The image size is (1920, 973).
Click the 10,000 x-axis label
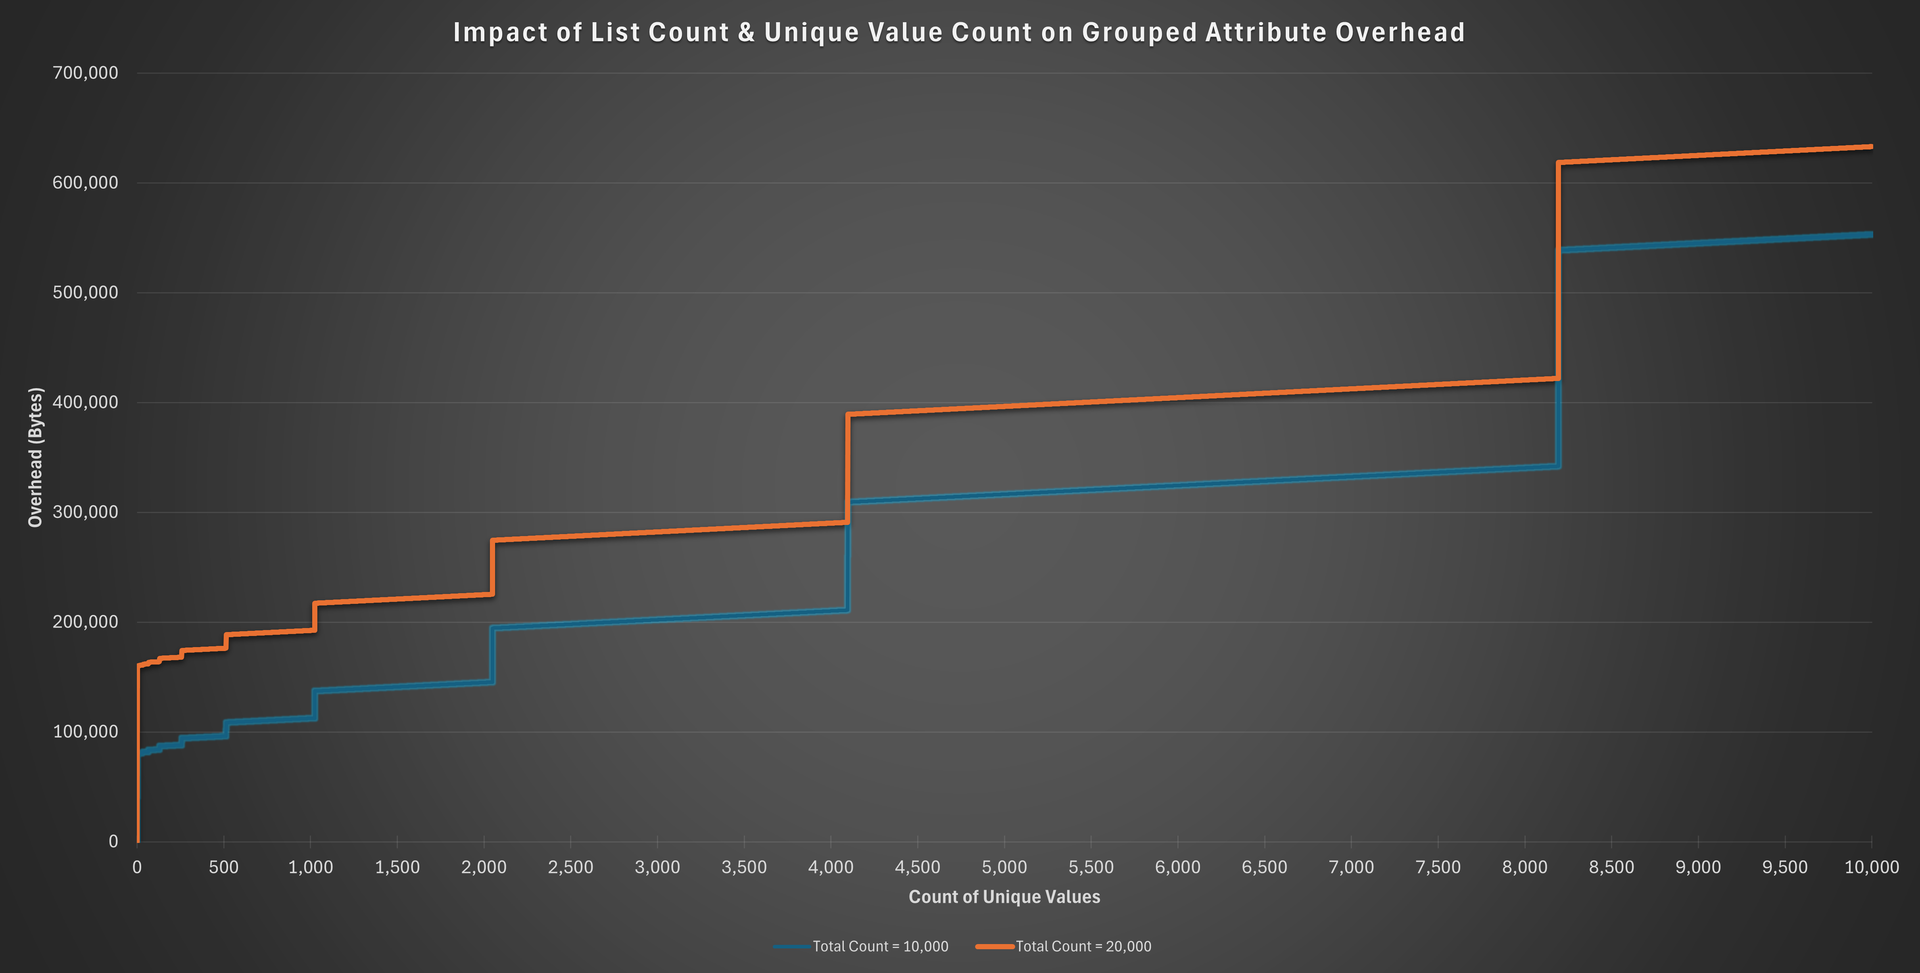1871,867
